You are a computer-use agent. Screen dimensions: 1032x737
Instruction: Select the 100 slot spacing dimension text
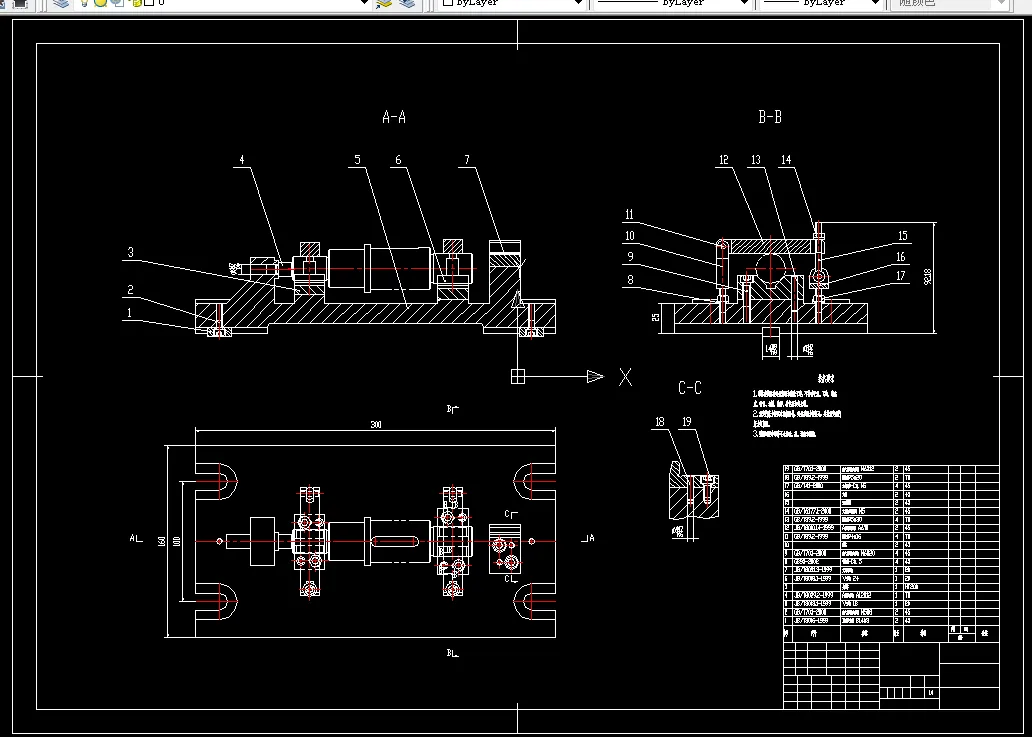coord(176,541)
